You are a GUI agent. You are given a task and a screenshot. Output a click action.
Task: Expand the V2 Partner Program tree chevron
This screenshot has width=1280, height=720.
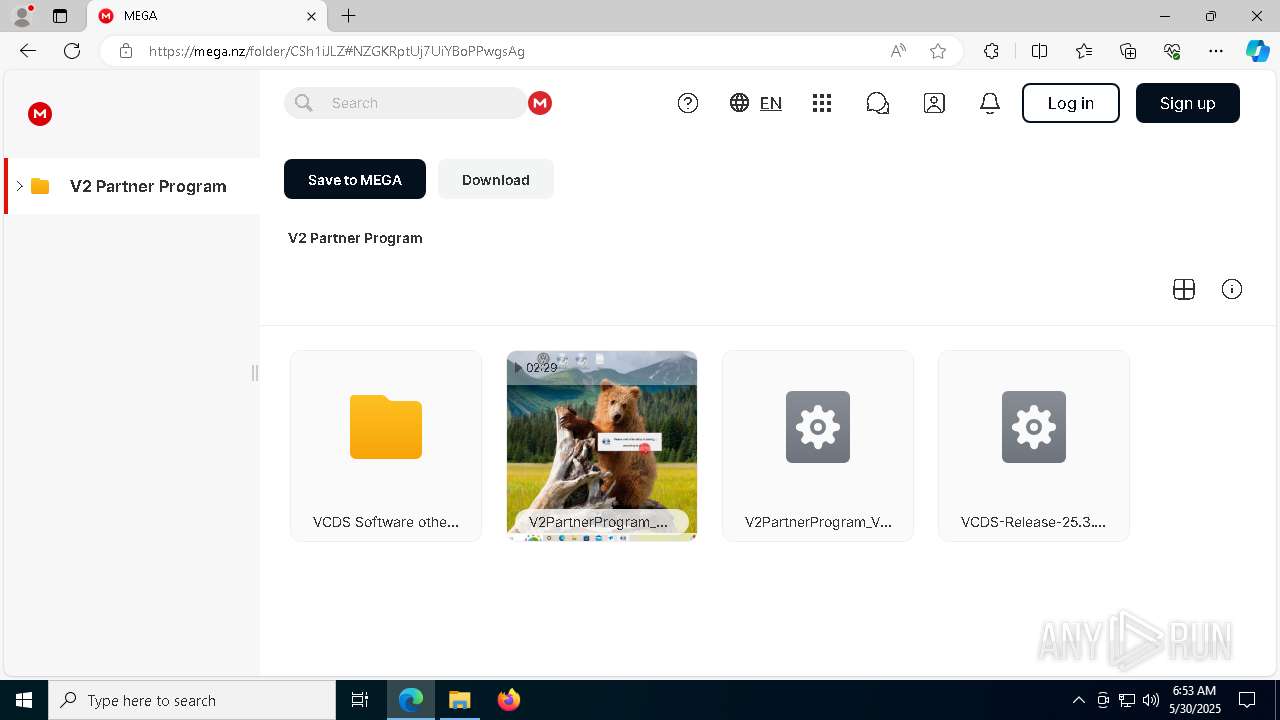point(19,186)
